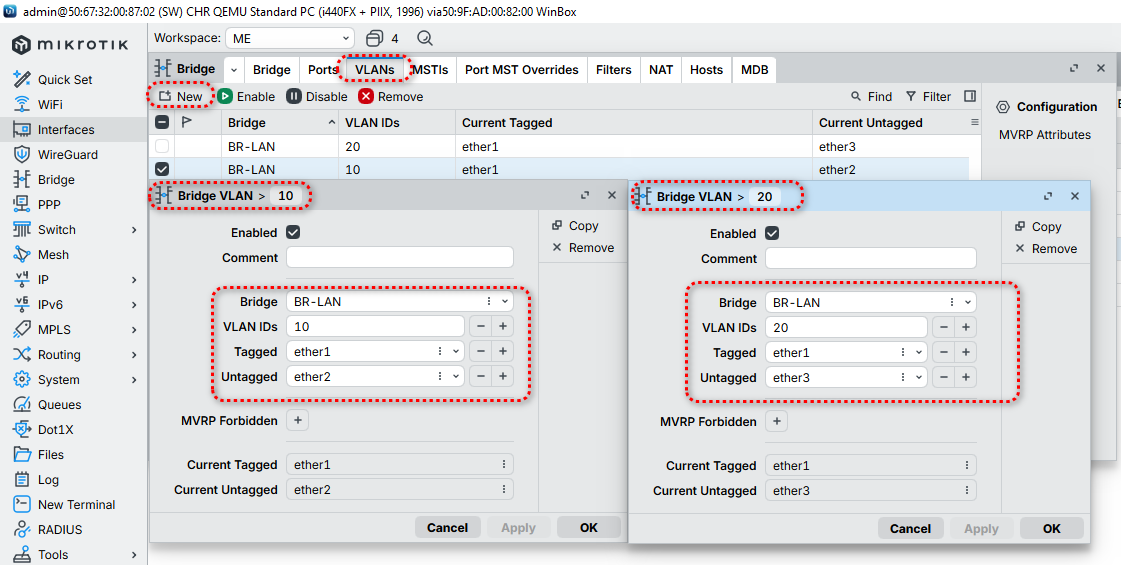This screenshot has width=1121, height=565.
Task: Click the red Remove toolbar icon
Action: (366, 96)
